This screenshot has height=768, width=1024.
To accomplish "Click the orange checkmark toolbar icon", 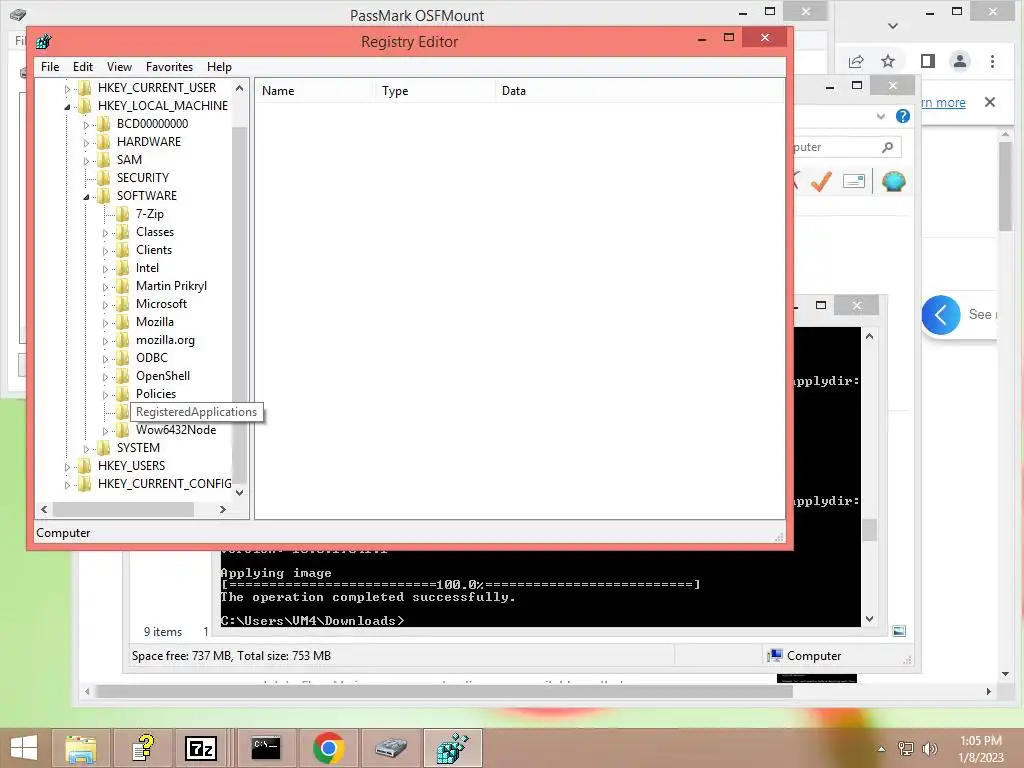I will 821,181.
